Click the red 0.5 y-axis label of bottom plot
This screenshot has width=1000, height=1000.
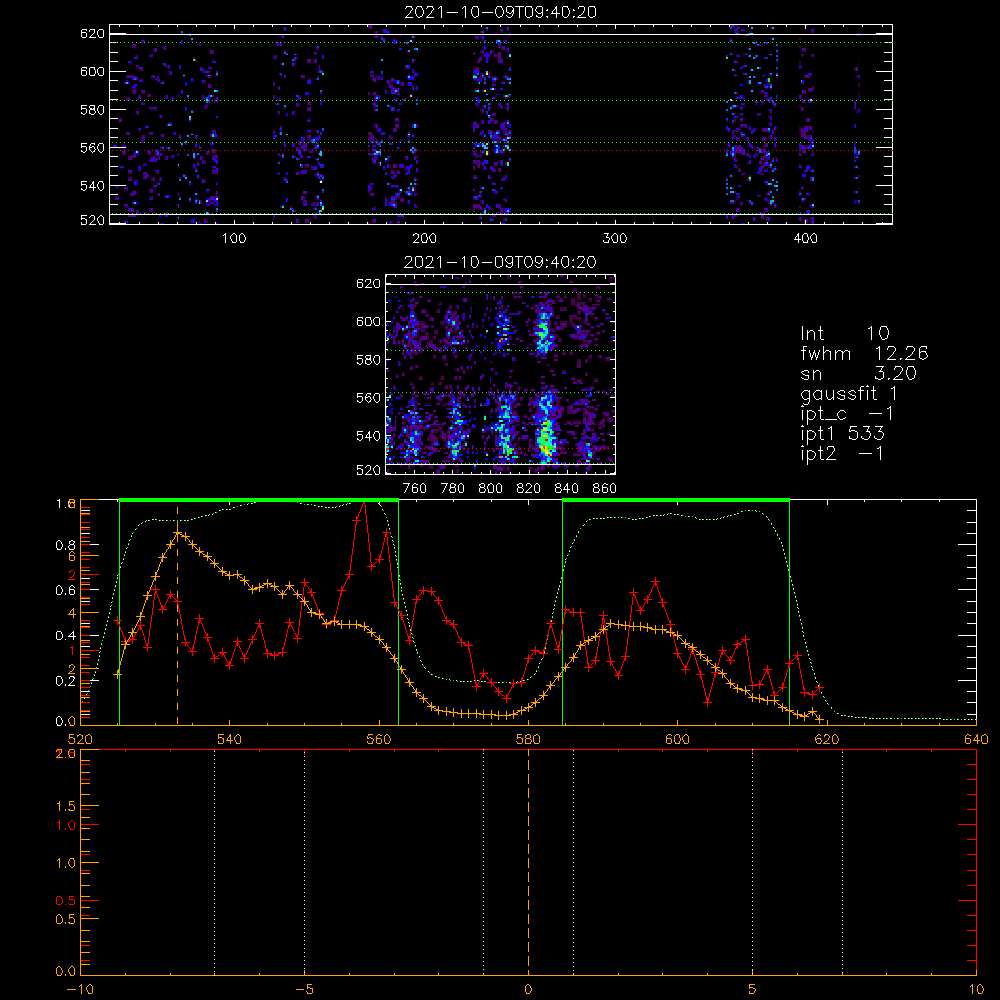tap(66, 901)
